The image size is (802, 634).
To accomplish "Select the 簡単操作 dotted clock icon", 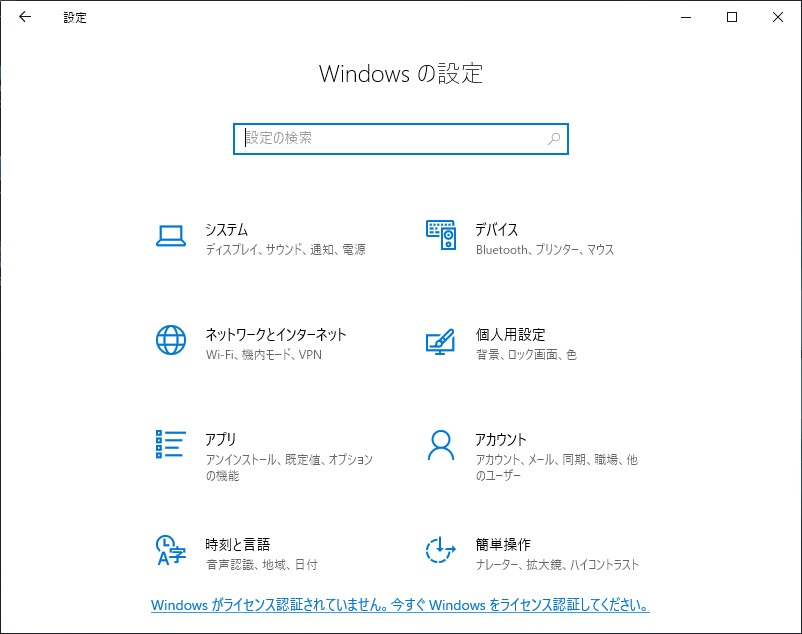I will point(440,550).
